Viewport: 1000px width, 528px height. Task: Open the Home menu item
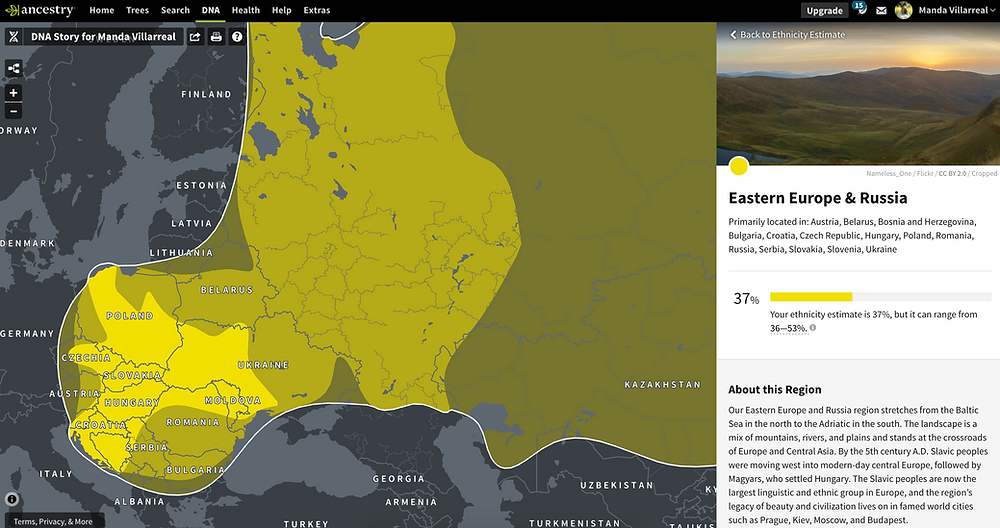click(101, 10)
